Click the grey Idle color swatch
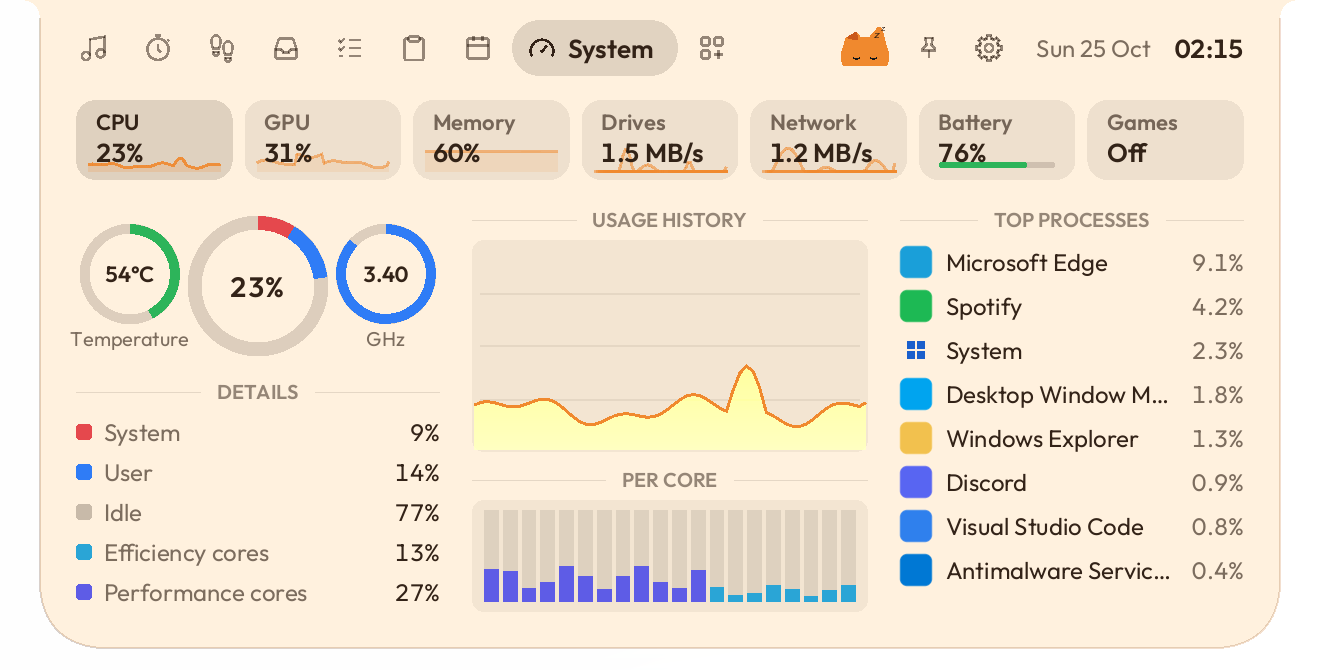 point(84,512)
